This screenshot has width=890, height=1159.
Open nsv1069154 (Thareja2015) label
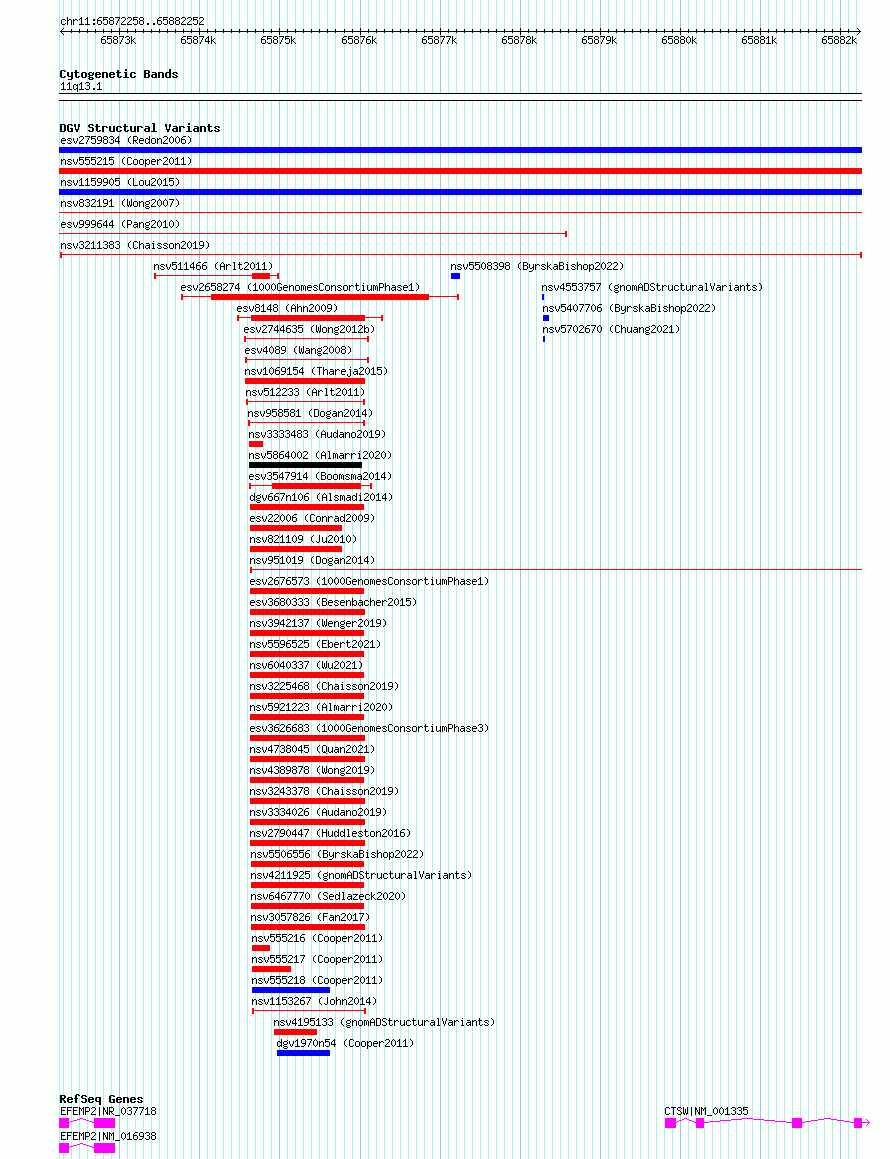click(316, 371)
